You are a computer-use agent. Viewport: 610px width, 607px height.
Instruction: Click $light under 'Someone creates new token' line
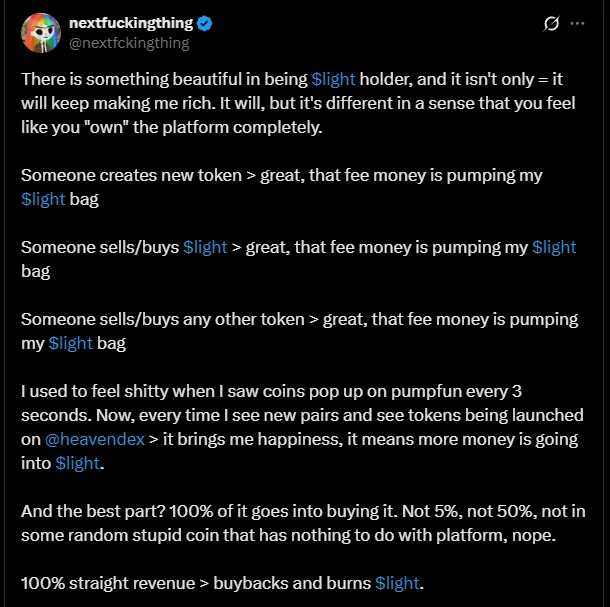click(43, 199)
